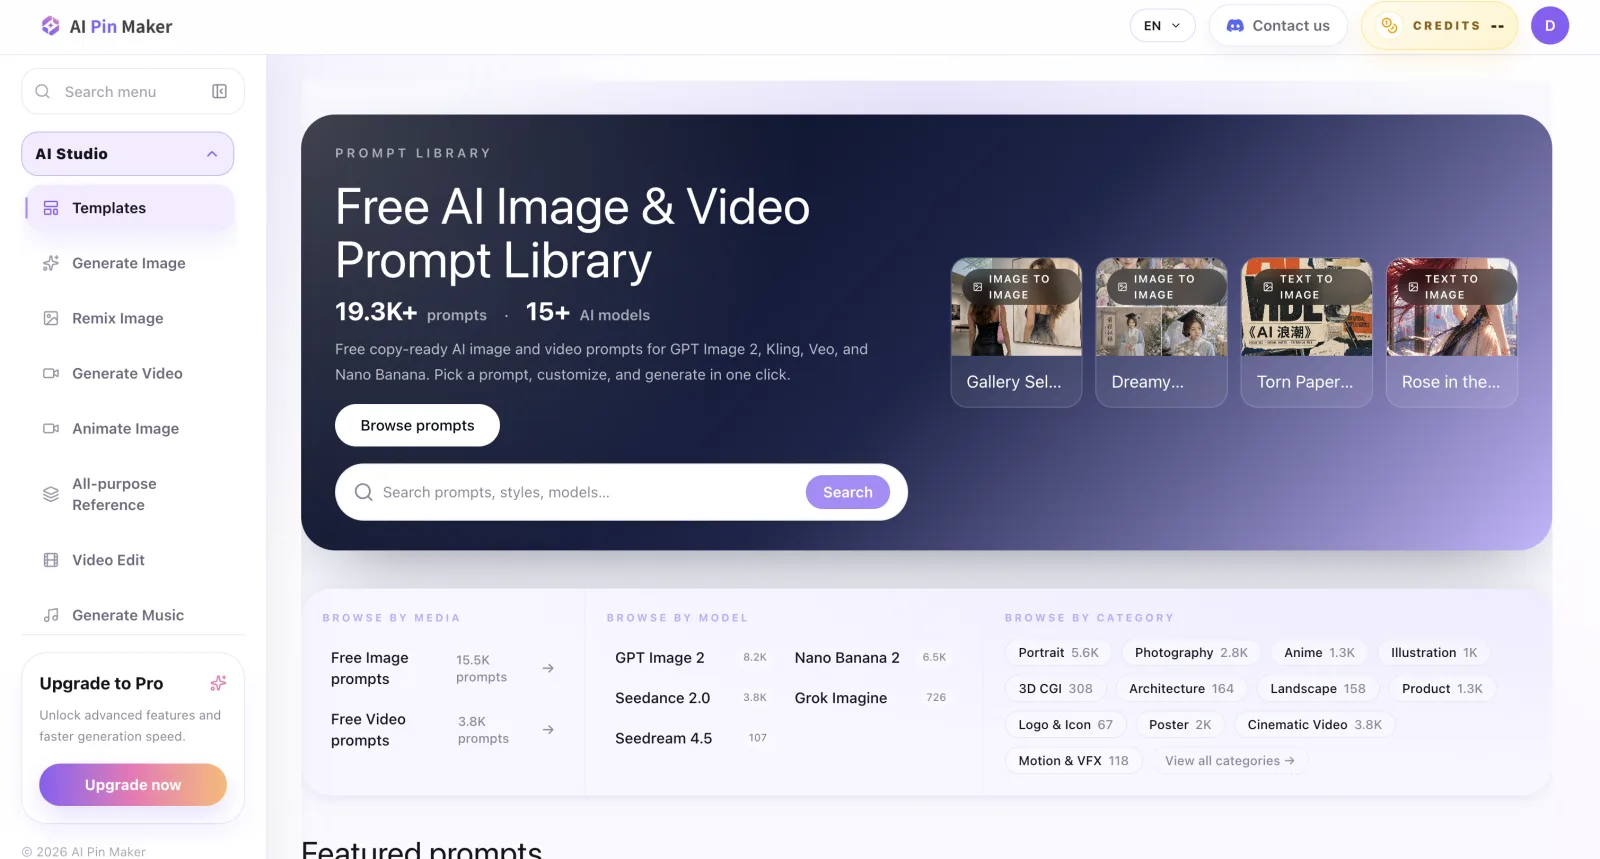The height and width of the screenshot is (859, 1600).
Task: Click the Templates grid icon in sidebar
Action: 51,208
